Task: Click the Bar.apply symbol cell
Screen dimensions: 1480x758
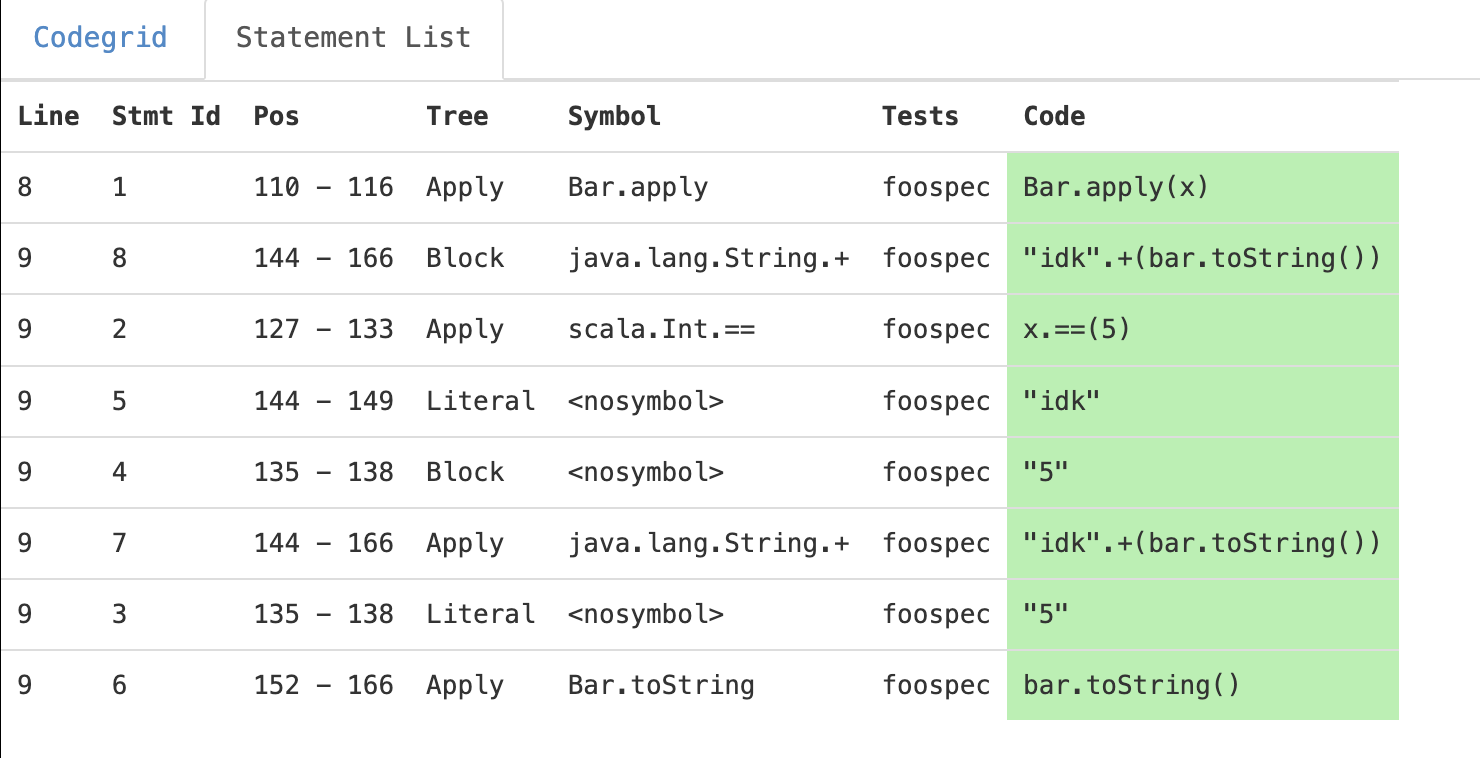Action: point(638,187)
